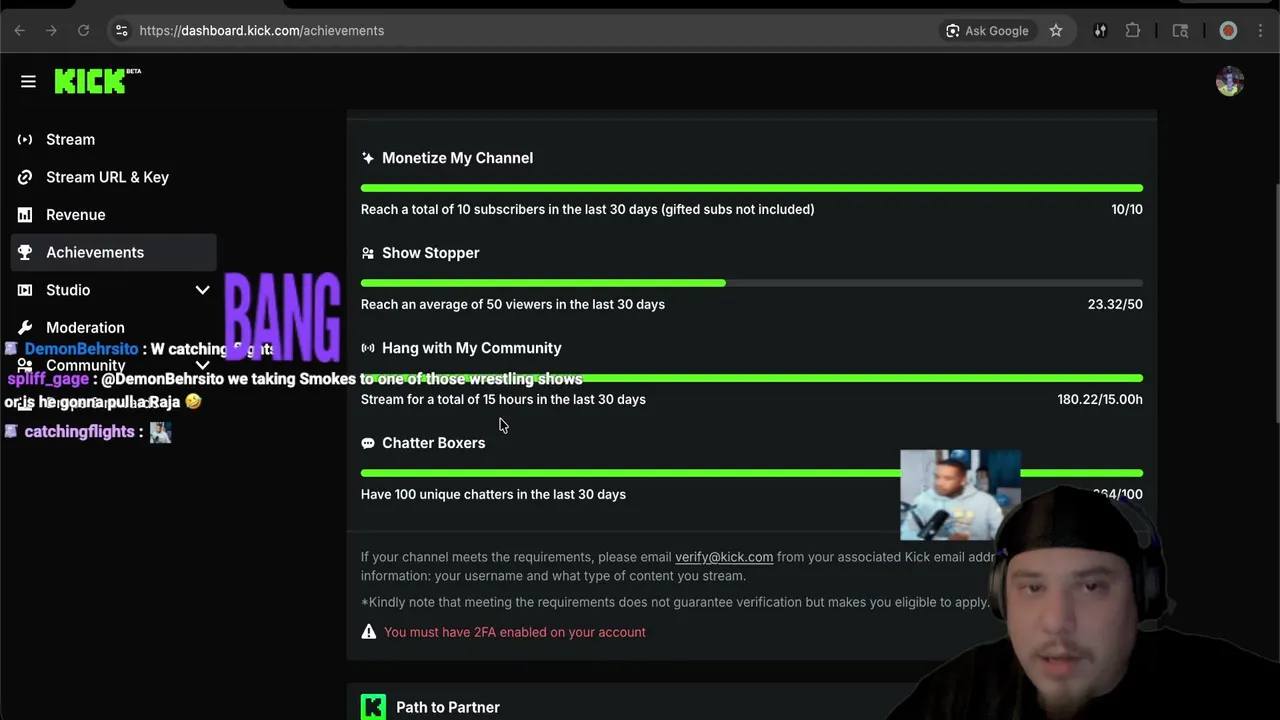1280x720 pixels.
Task: Open the user profile avatar menu
Action: click(1230, 81)
